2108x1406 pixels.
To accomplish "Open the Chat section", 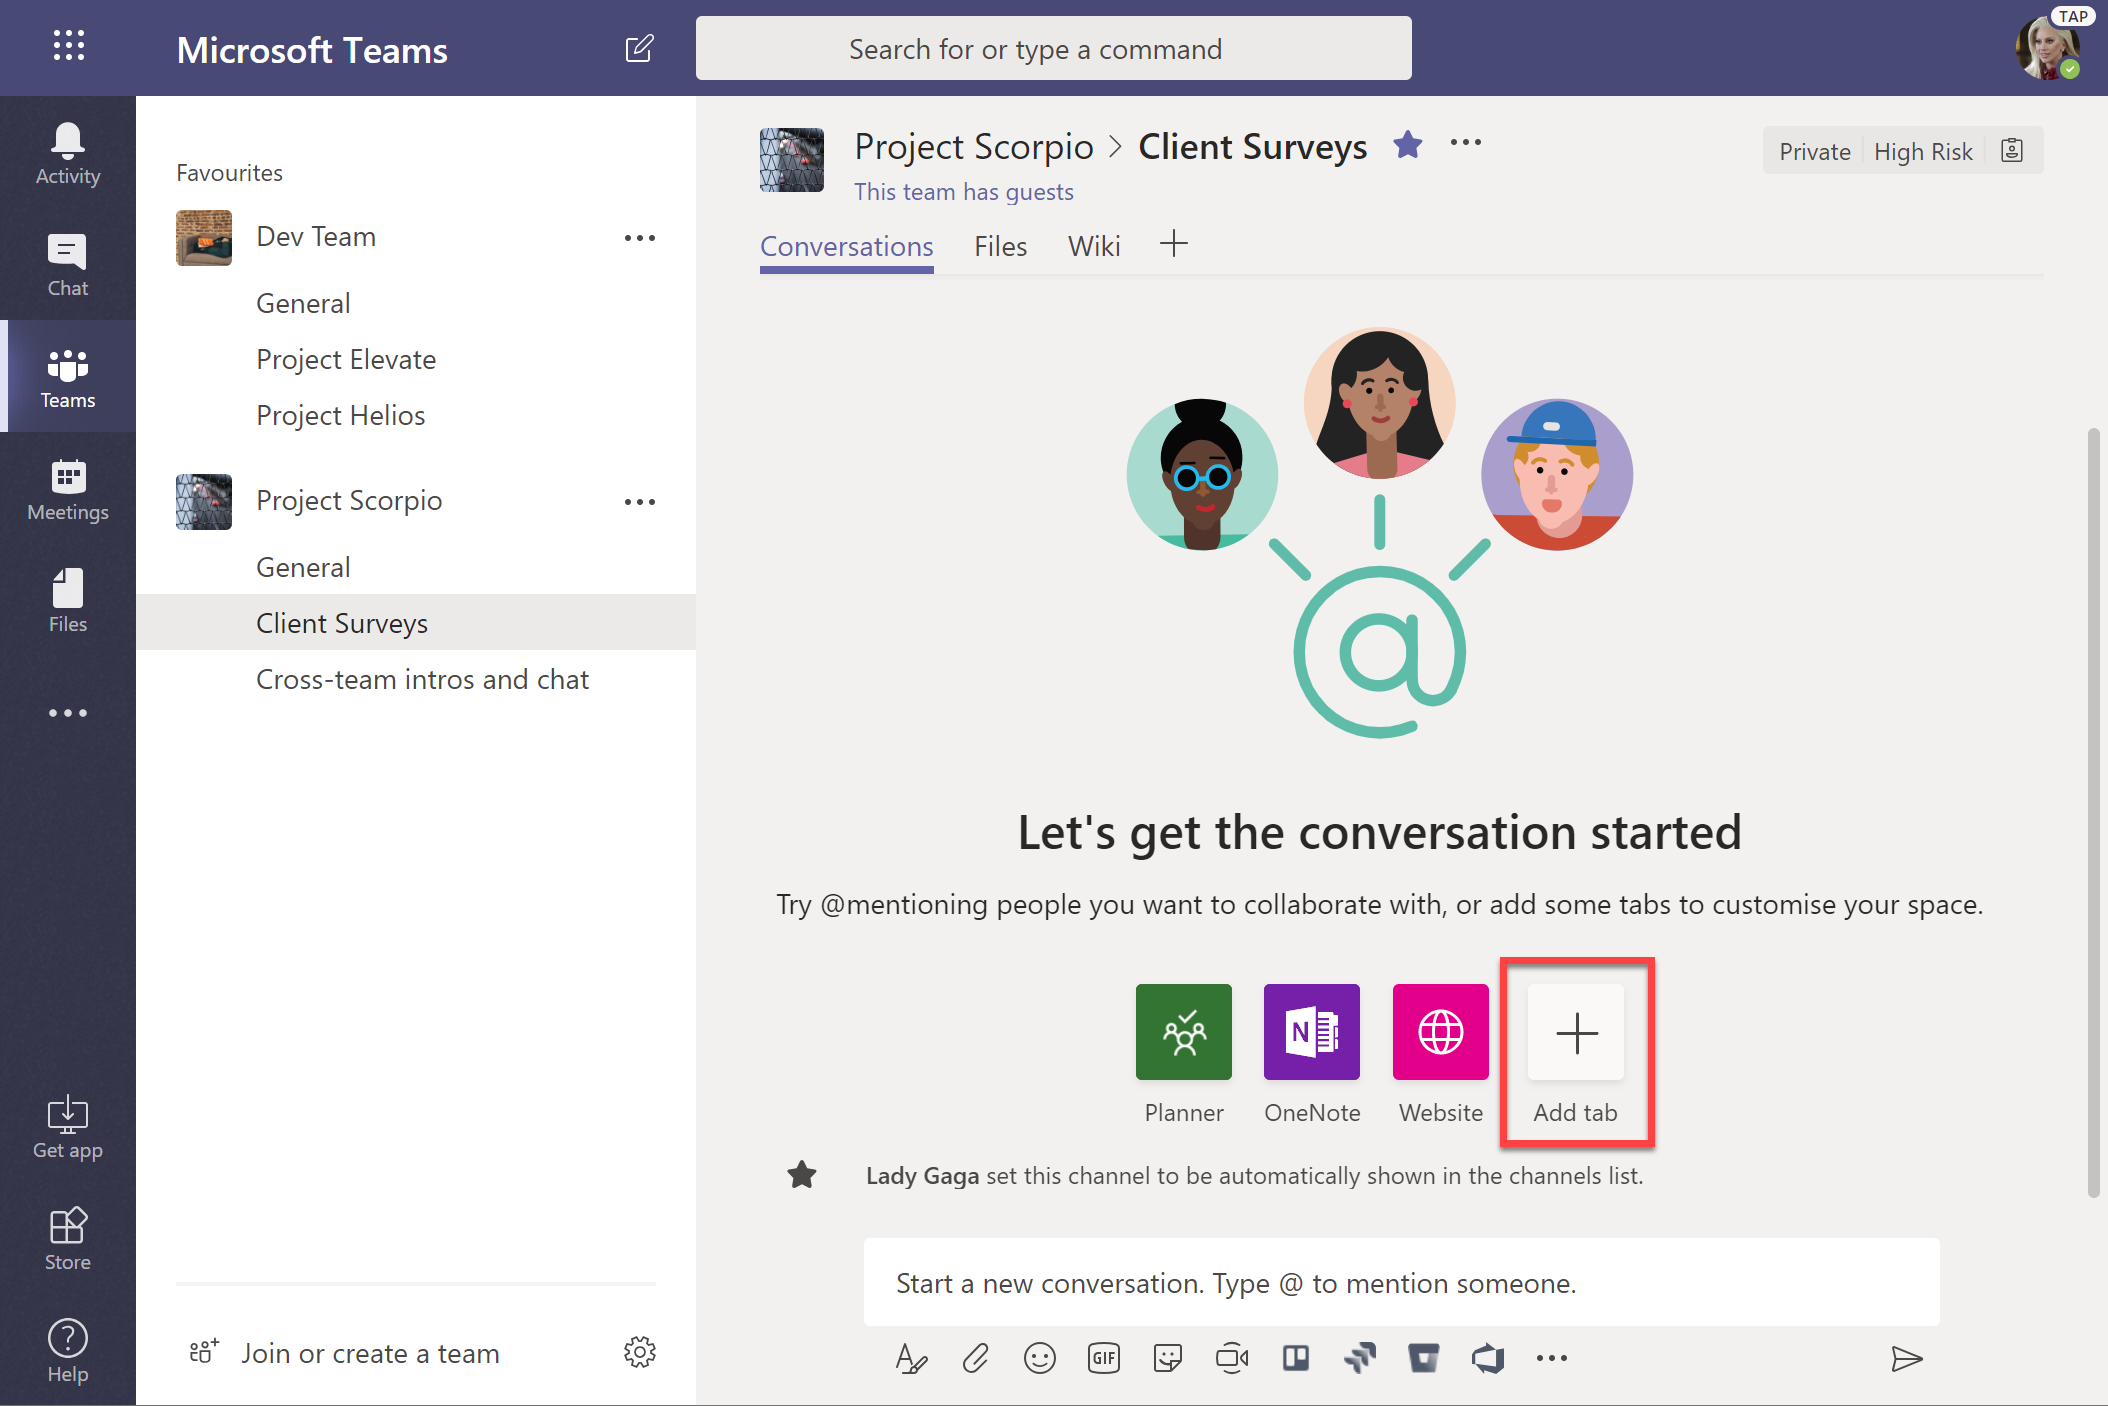I will point(66,262).
